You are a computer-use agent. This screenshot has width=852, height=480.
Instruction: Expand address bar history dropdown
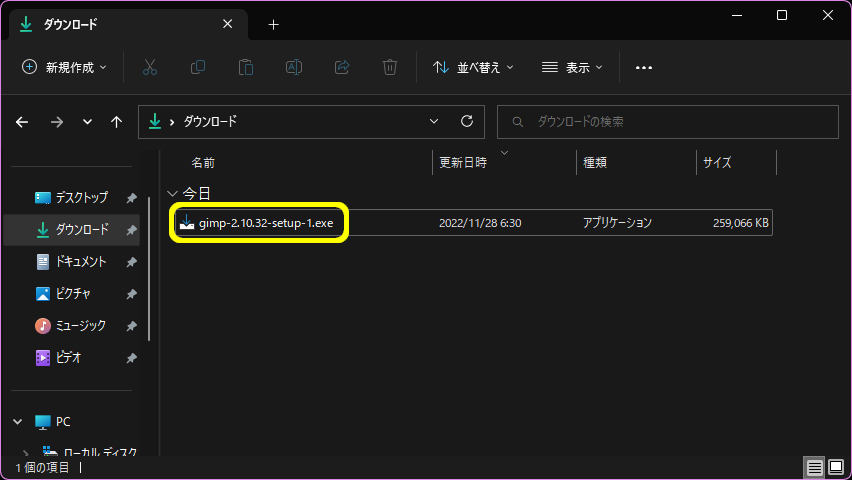point(434,121)
